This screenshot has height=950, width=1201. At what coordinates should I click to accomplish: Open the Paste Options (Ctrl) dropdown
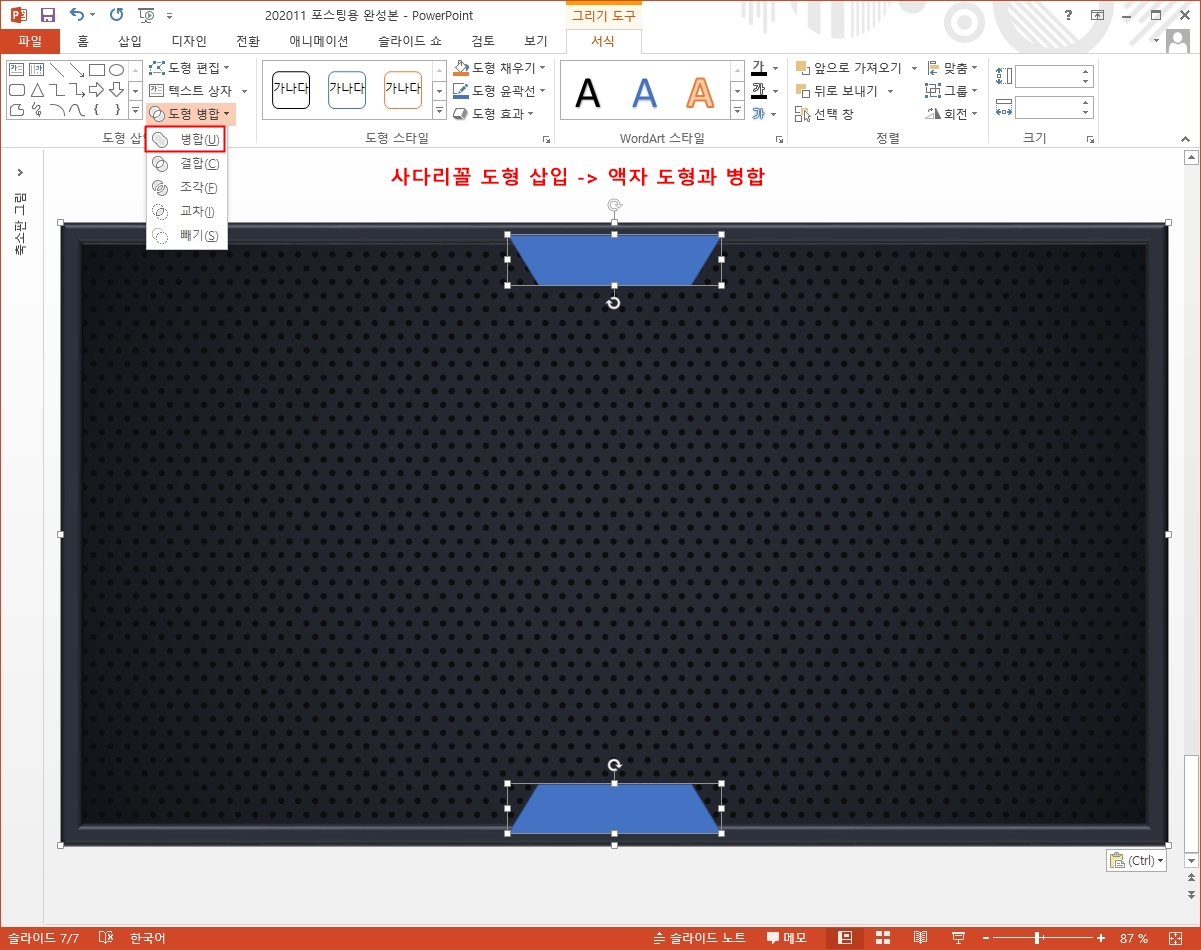point(1136,861)
